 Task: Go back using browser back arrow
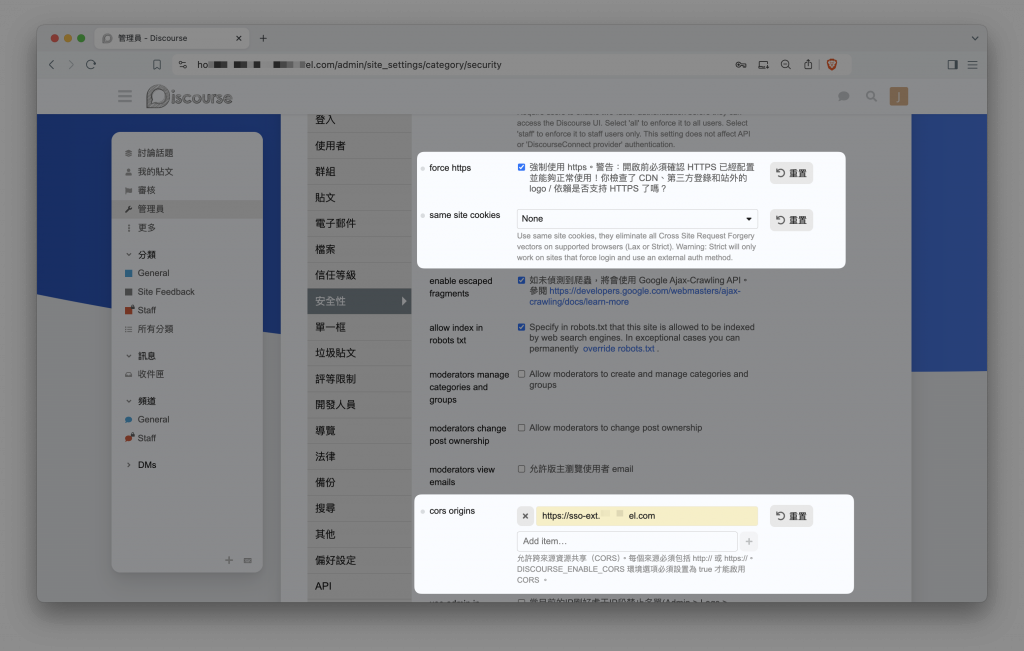click(x=52, y=65)
